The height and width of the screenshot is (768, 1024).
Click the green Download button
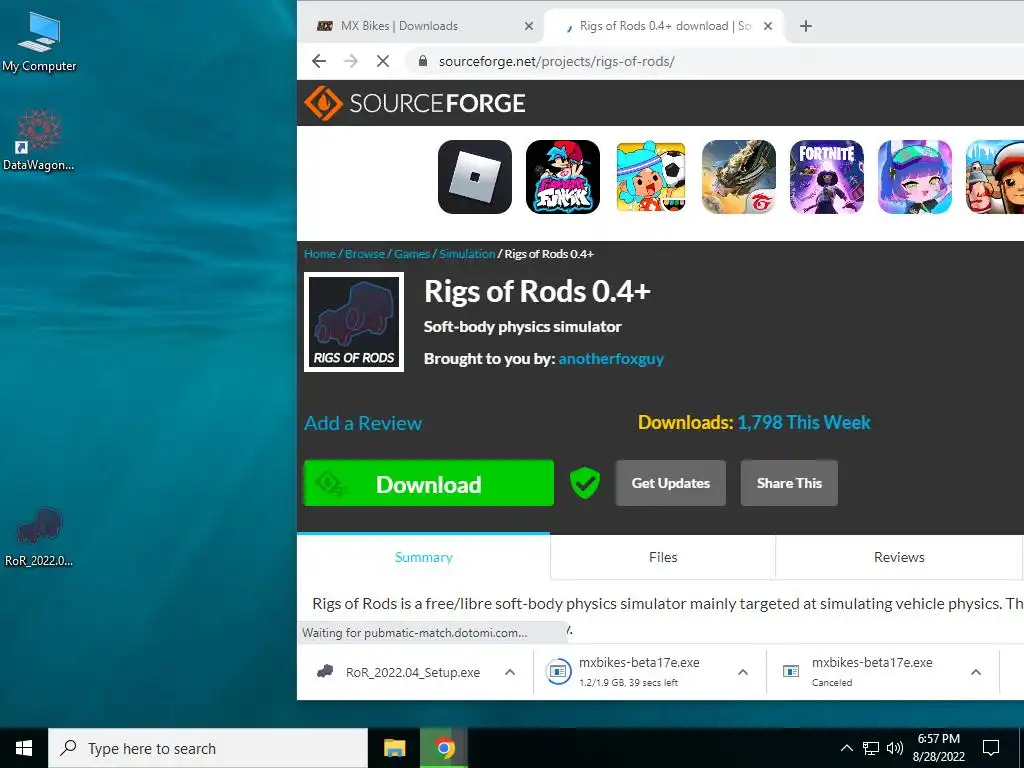[x=428, y=483]
